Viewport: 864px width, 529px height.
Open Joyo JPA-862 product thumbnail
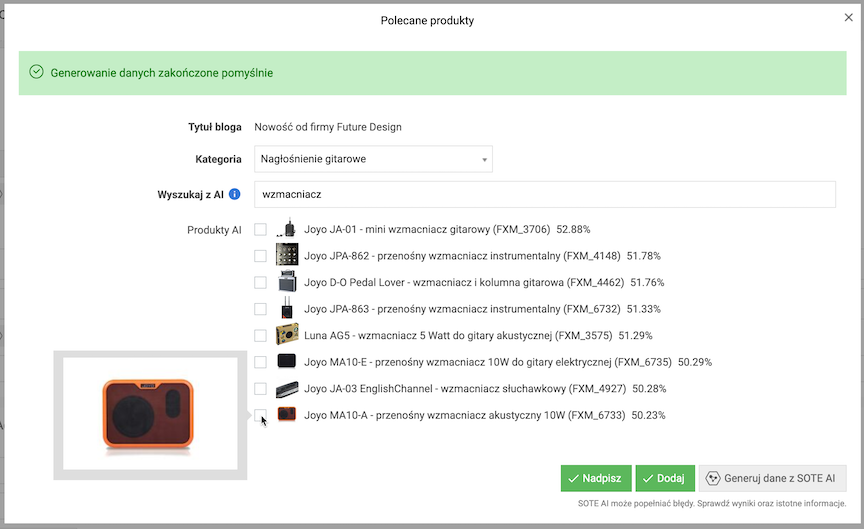click(x=287, y=255)
